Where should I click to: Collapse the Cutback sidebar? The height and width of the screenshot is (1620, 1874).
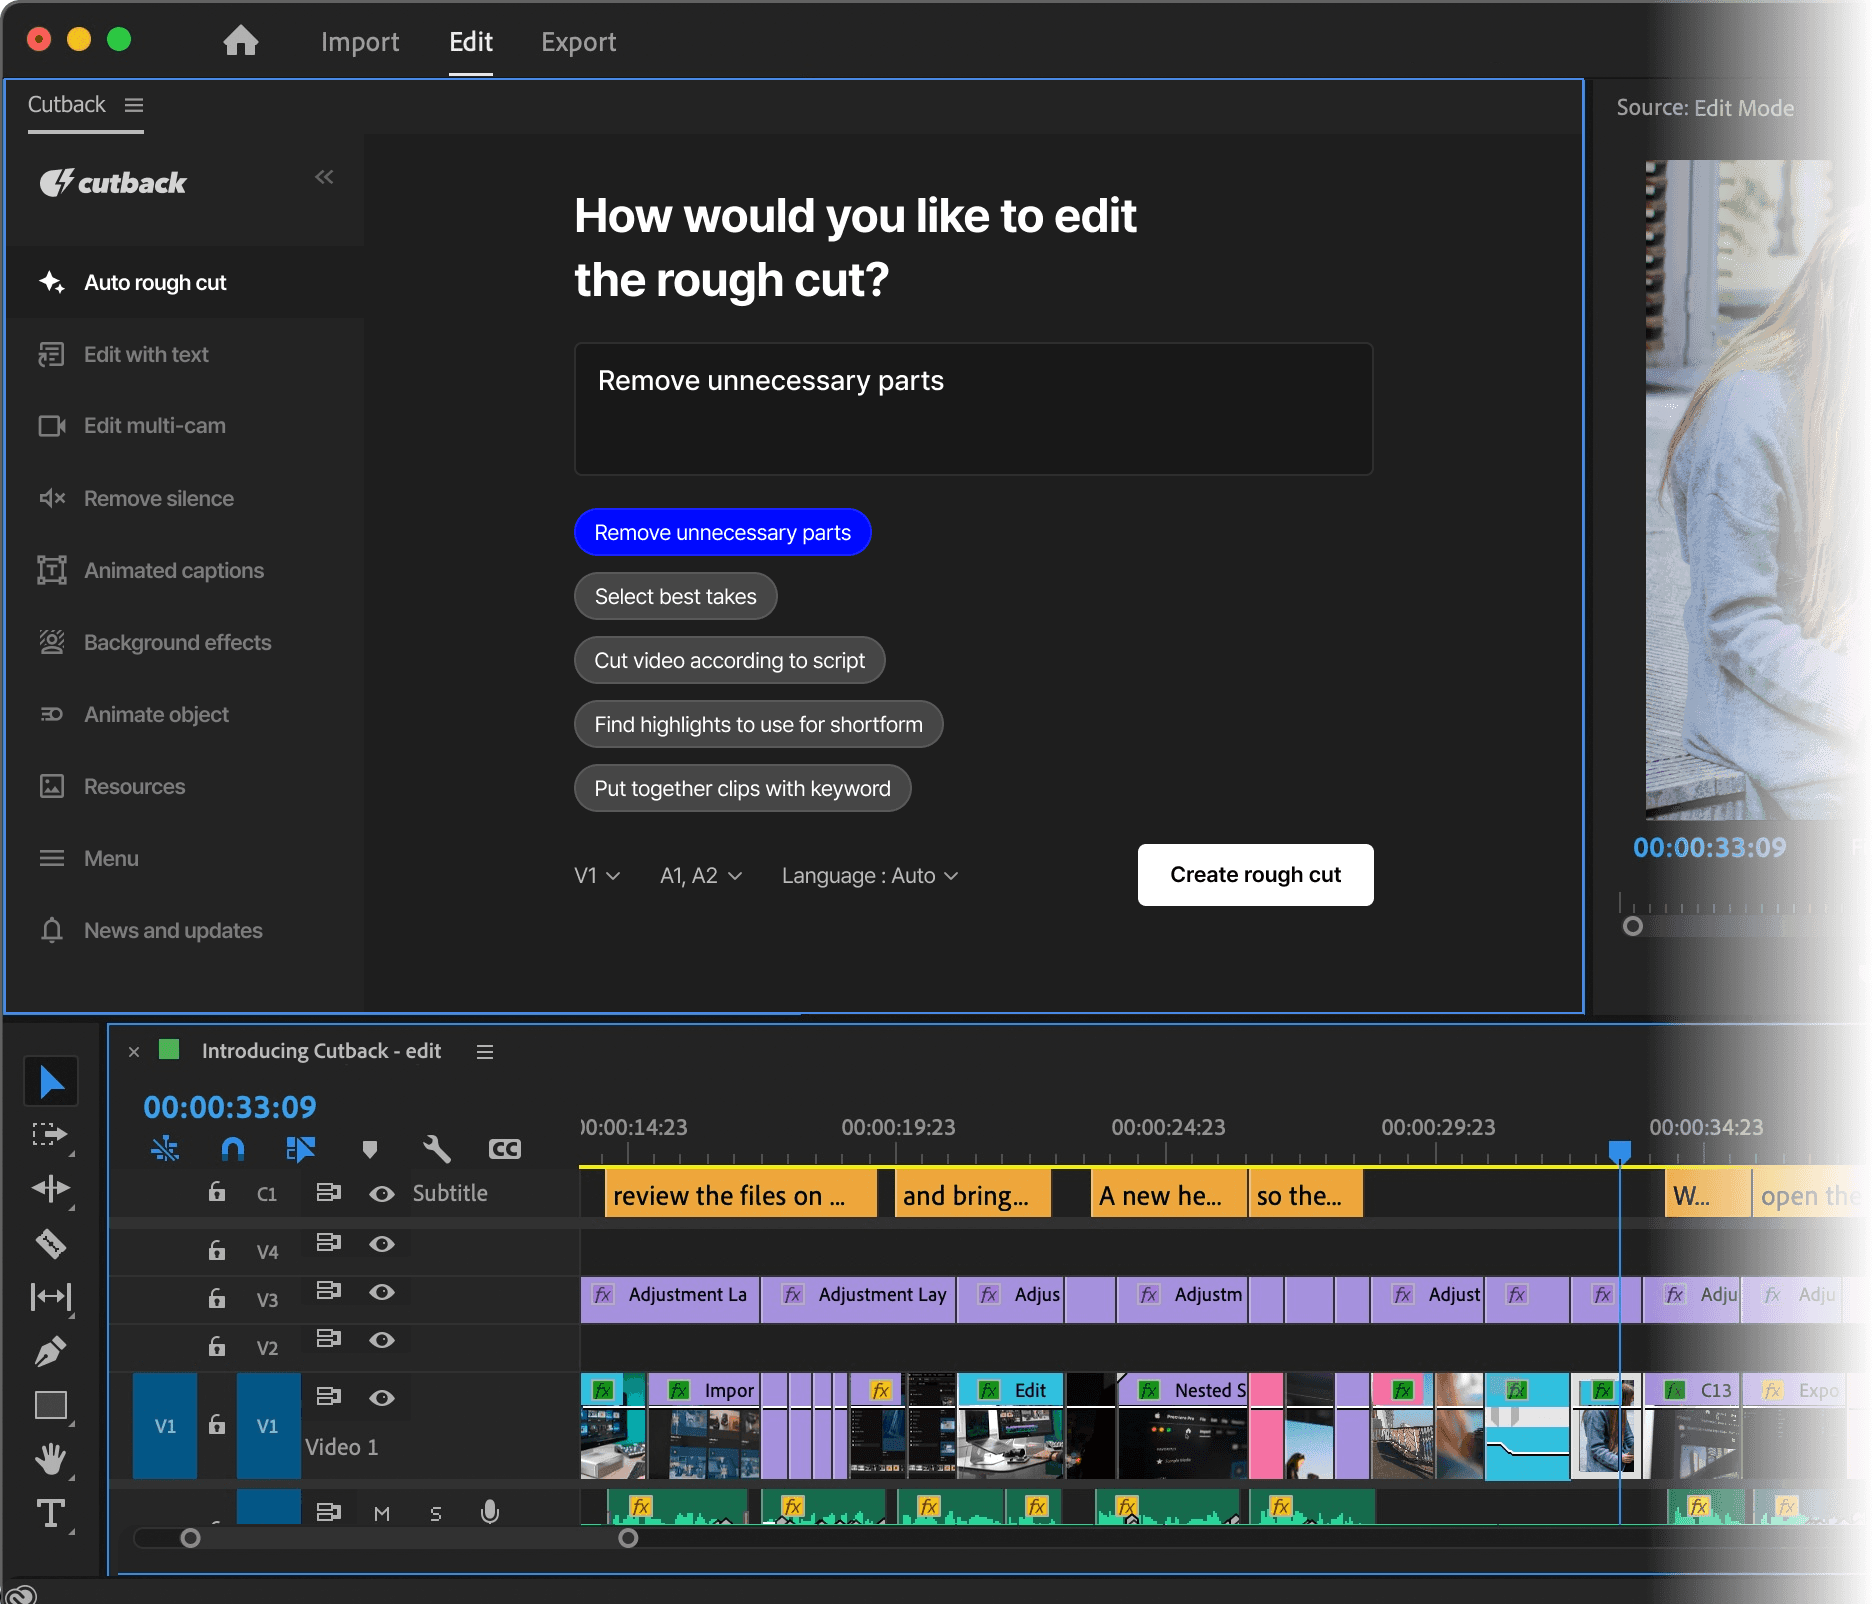[x=324, y=177]
